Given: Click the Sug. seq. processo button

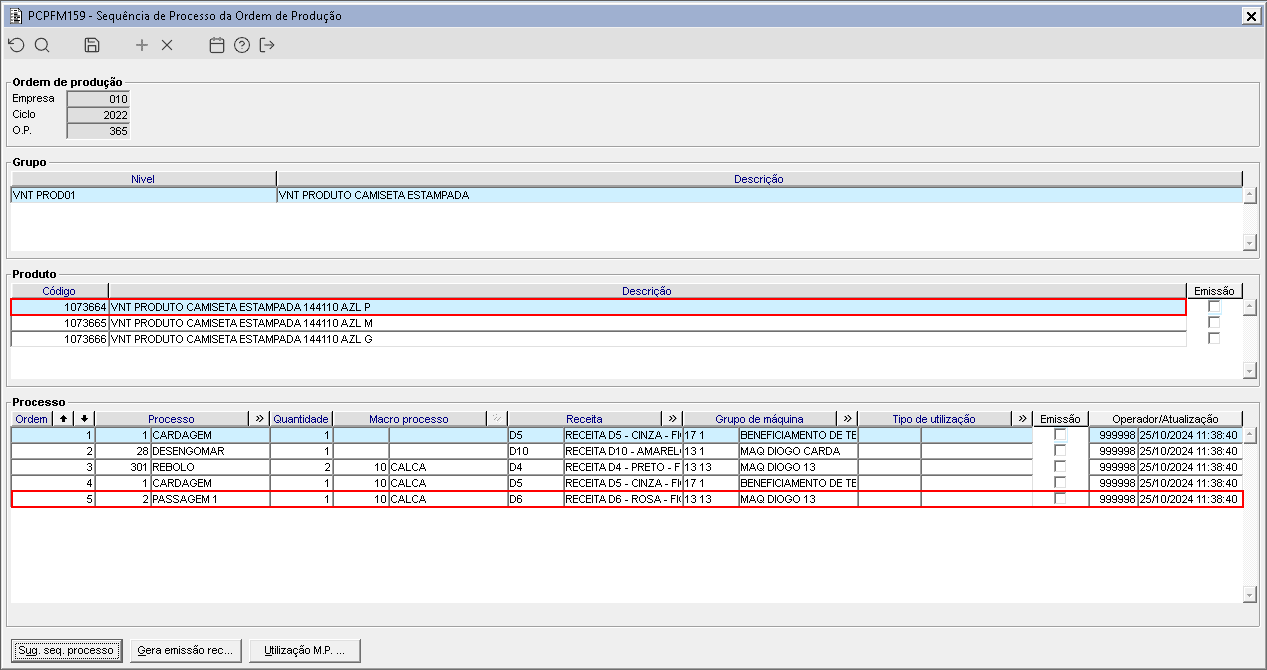Looking at the screenshot, I should (66, 650).
